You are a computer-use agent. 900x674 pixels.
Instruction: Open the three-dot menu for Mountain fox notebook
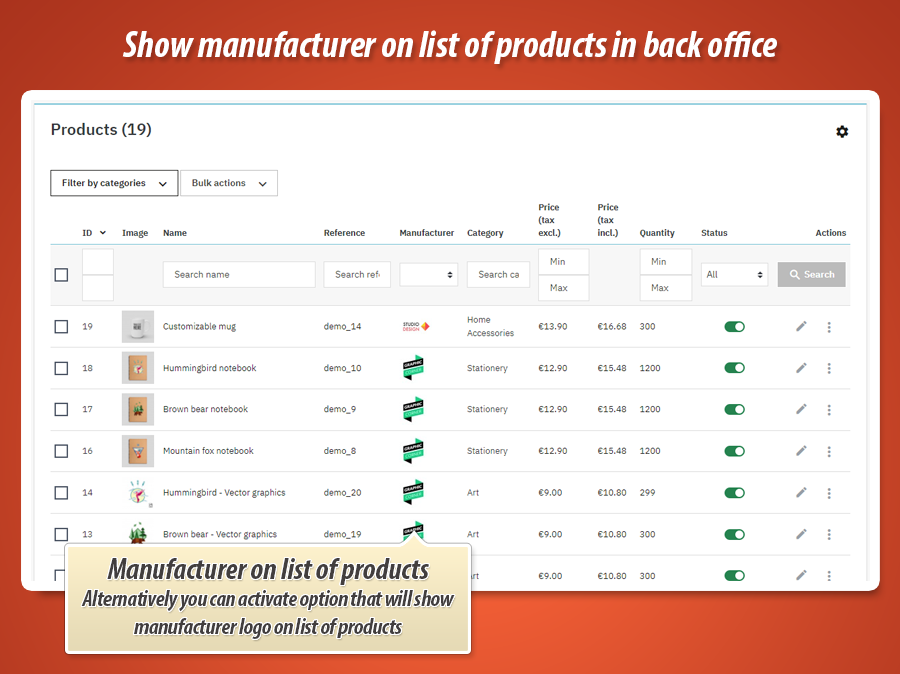[x=829, y=451]
